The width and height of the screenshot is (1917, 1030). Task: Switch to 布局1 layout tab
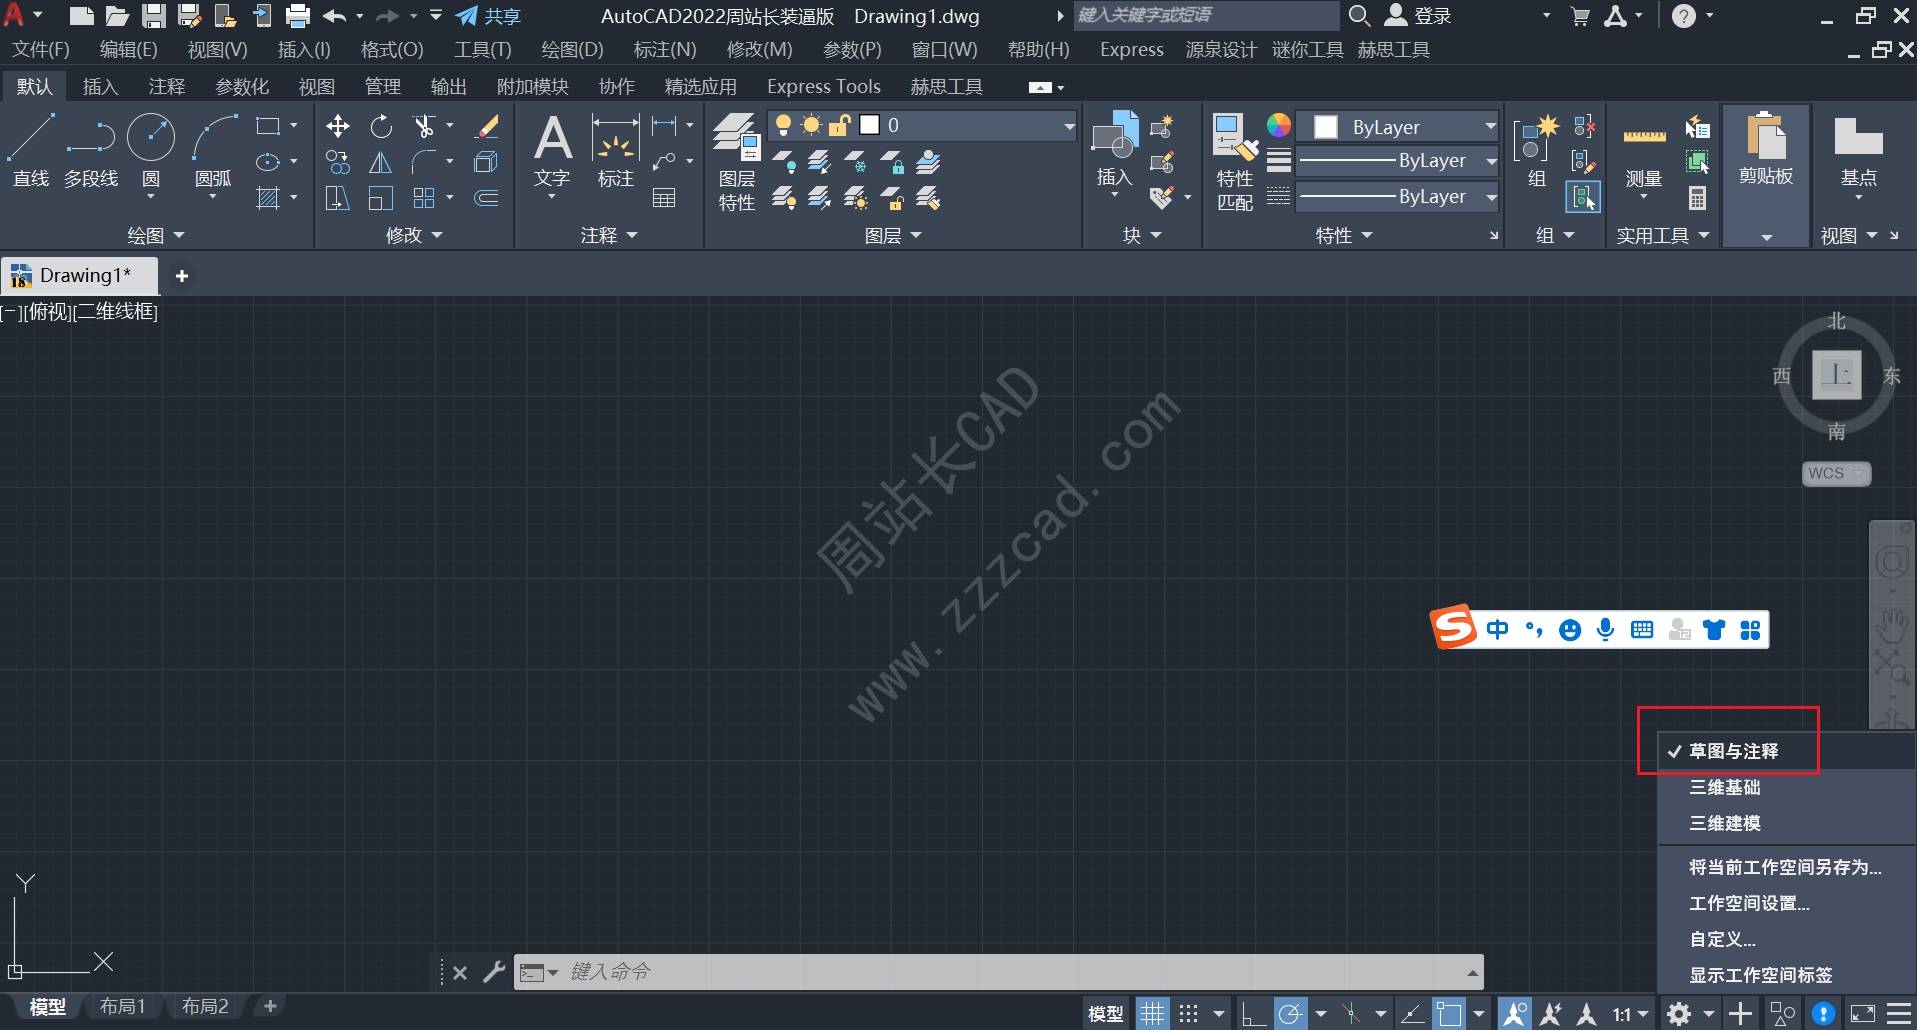click(122, 1006)
